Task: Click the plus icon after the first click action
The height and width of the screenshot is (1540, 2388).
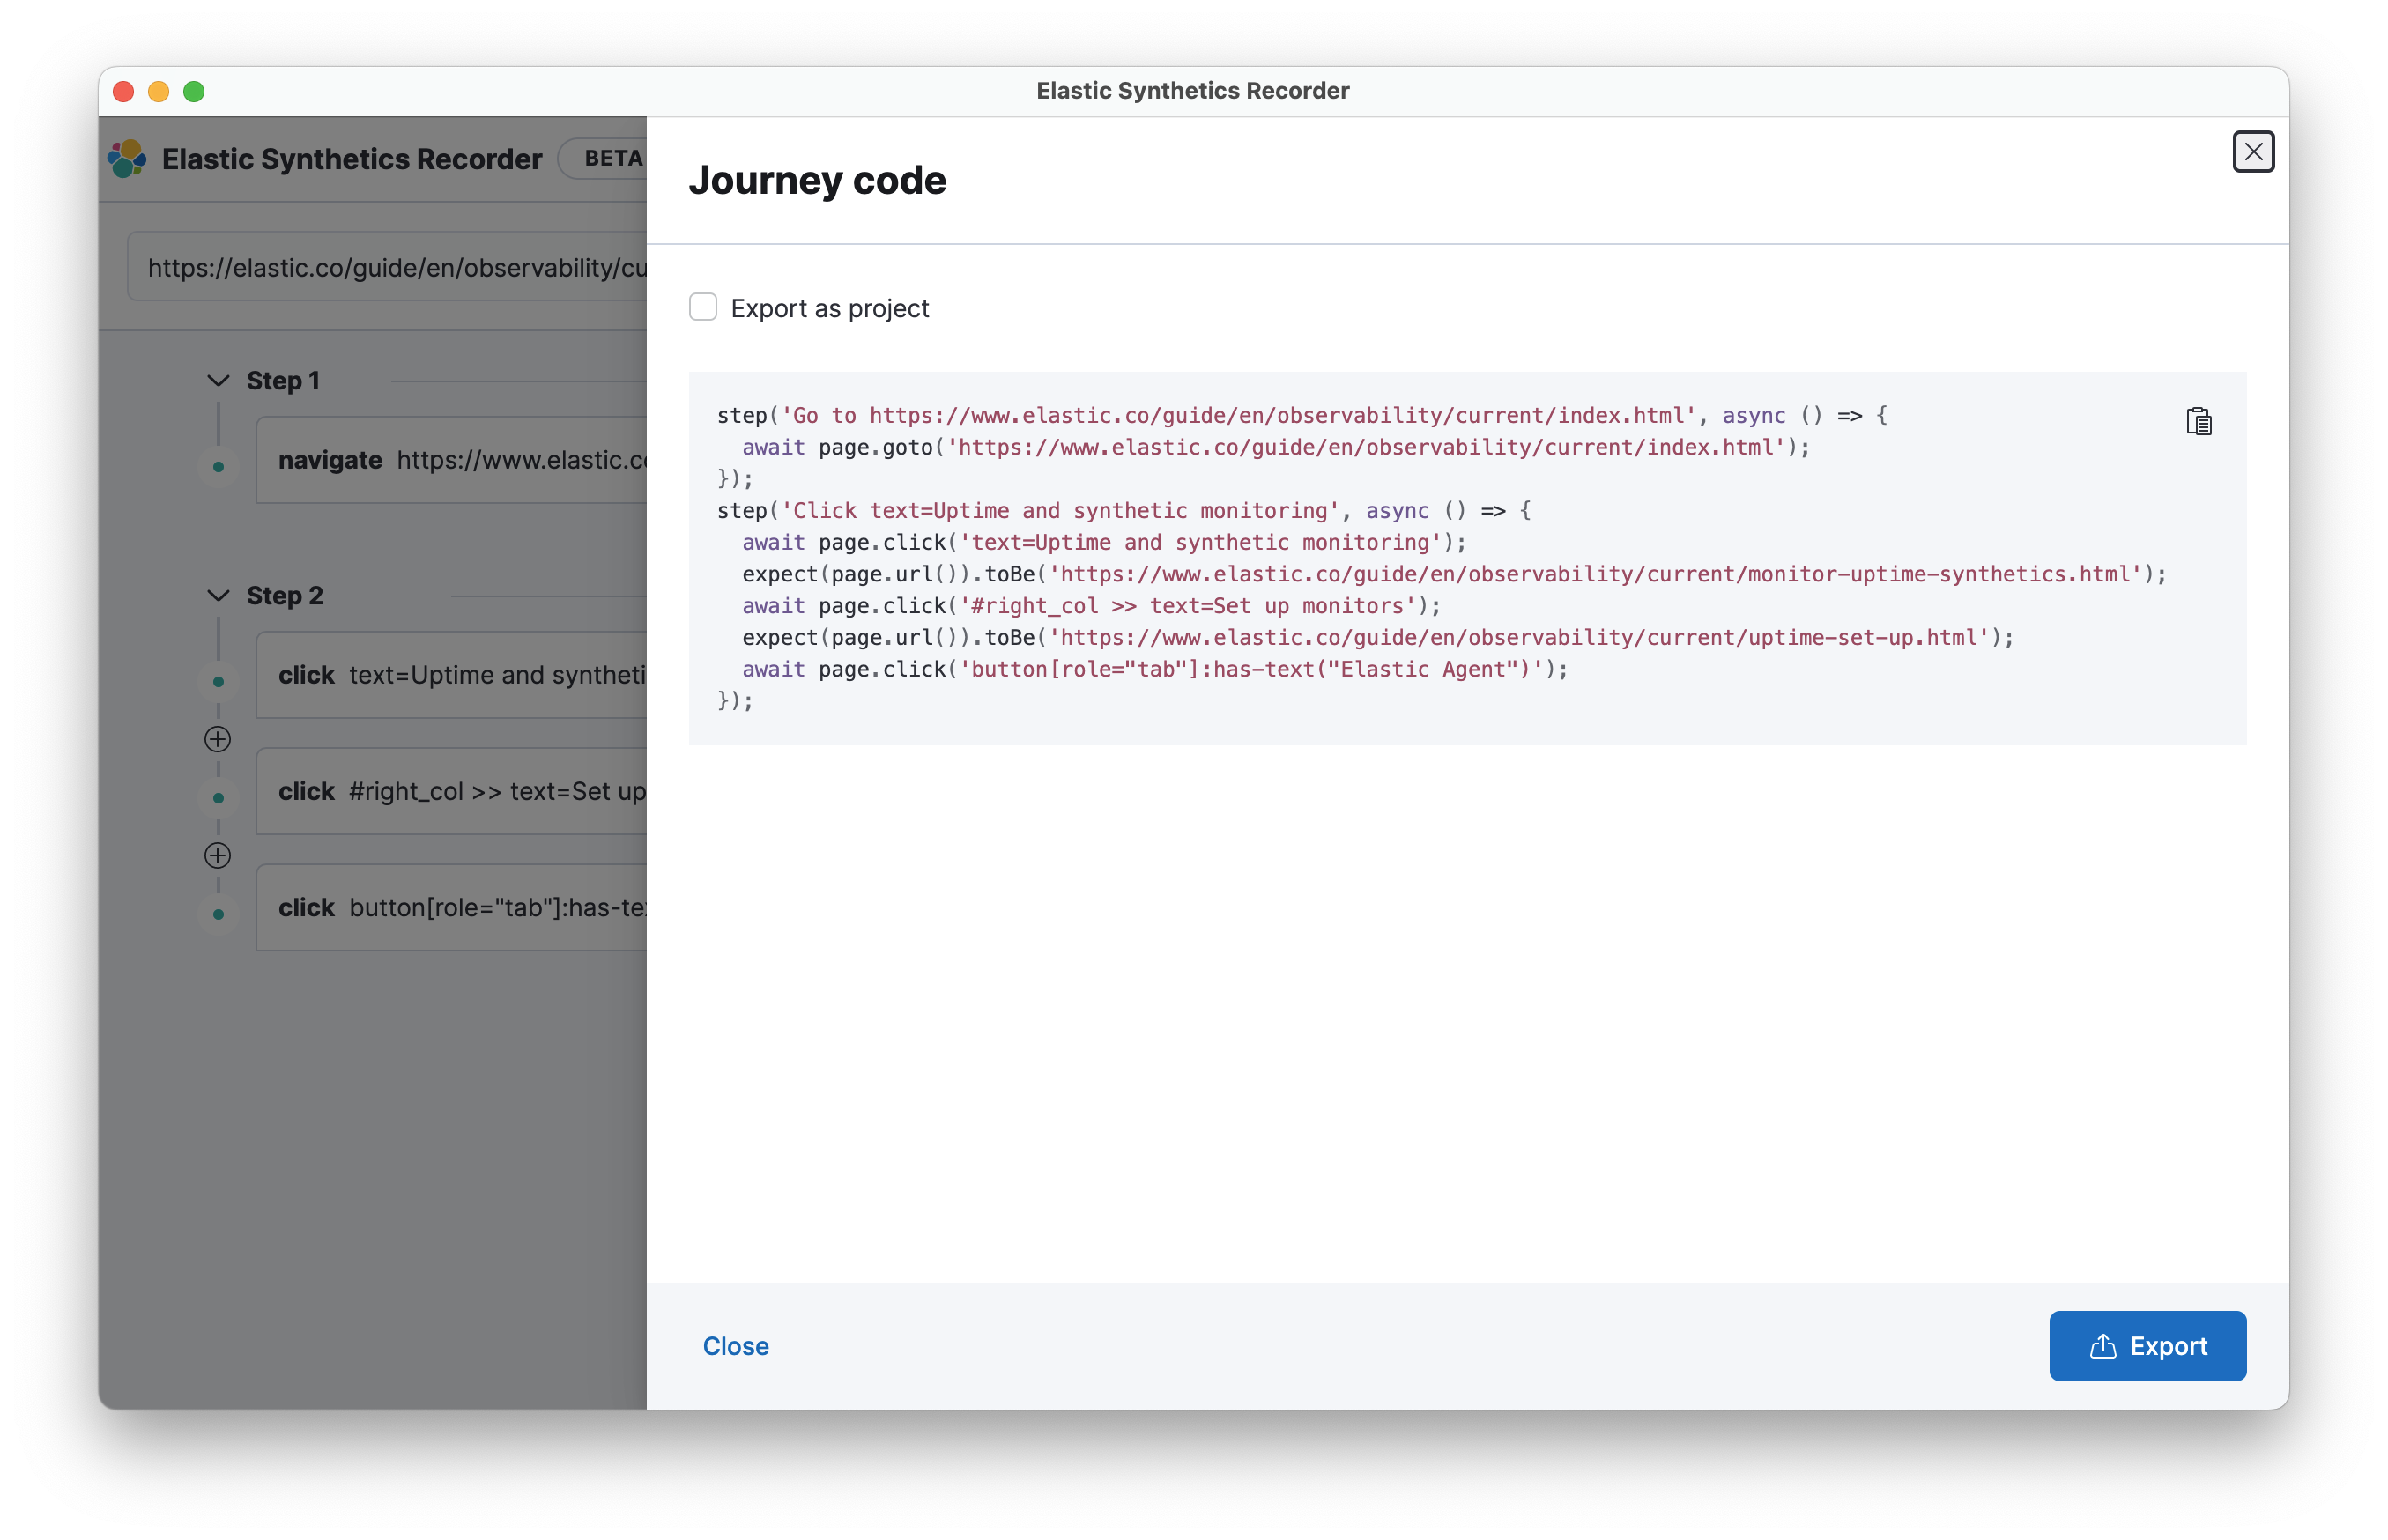Action: point(218,740)
